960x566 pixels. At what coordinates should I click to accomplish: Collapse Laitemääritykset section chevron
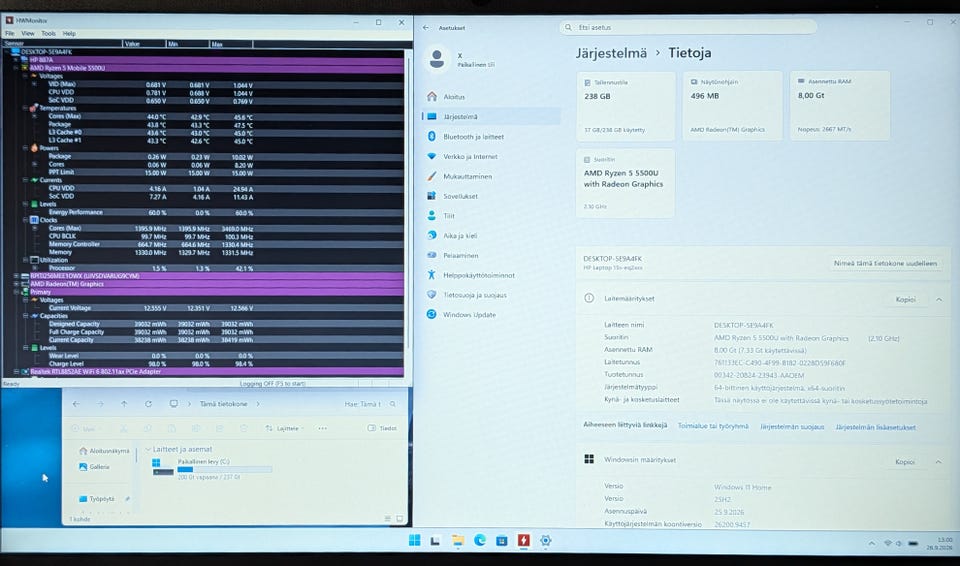[x=939, y=300]
